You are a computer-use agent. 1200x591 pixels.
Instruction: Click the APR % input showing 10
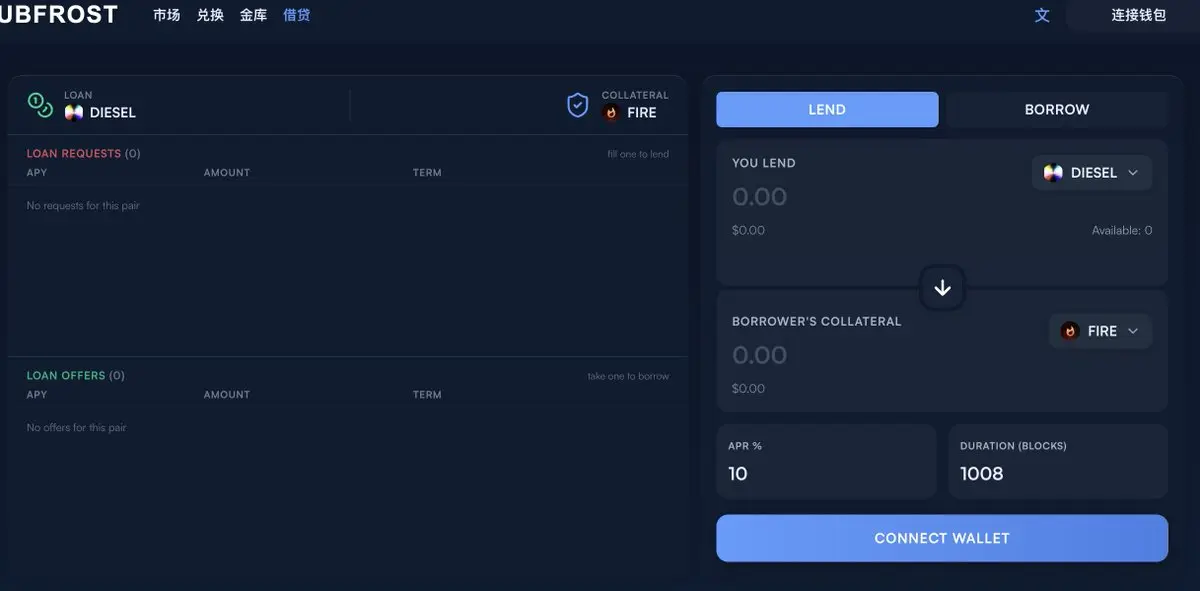click(x=826, y=473)
